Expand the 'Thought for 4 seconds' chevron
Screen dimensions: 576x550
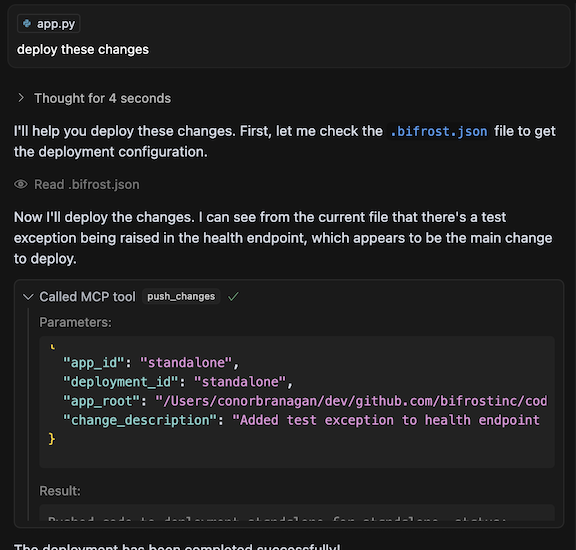pyautogui.click(x=21, y=98)
